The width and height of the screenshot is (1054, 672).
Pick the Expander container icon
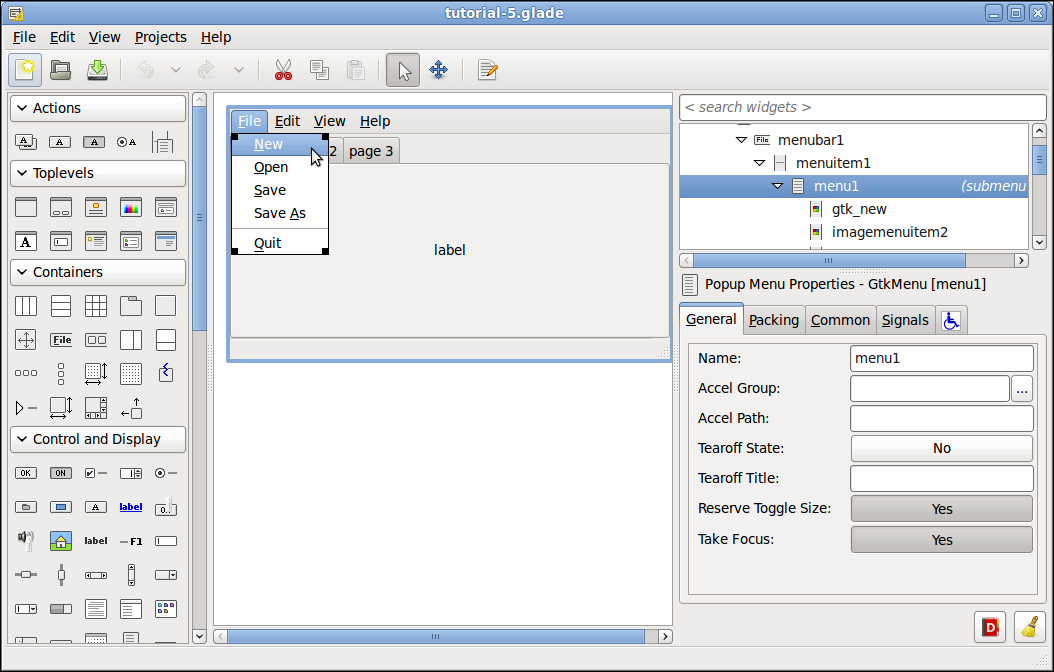(x=26, y=407)
